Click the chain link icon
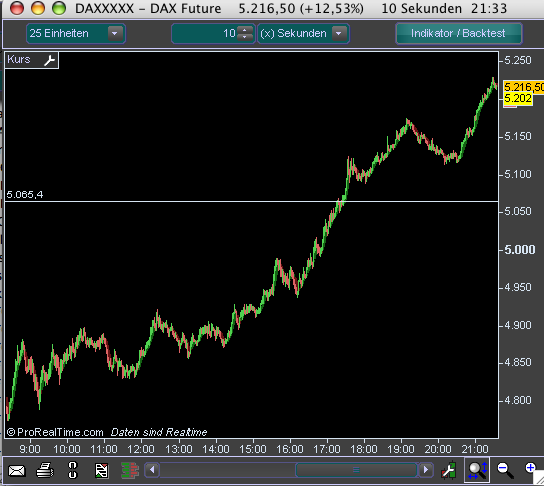This screenshot has height=486, width=544. 73,470
